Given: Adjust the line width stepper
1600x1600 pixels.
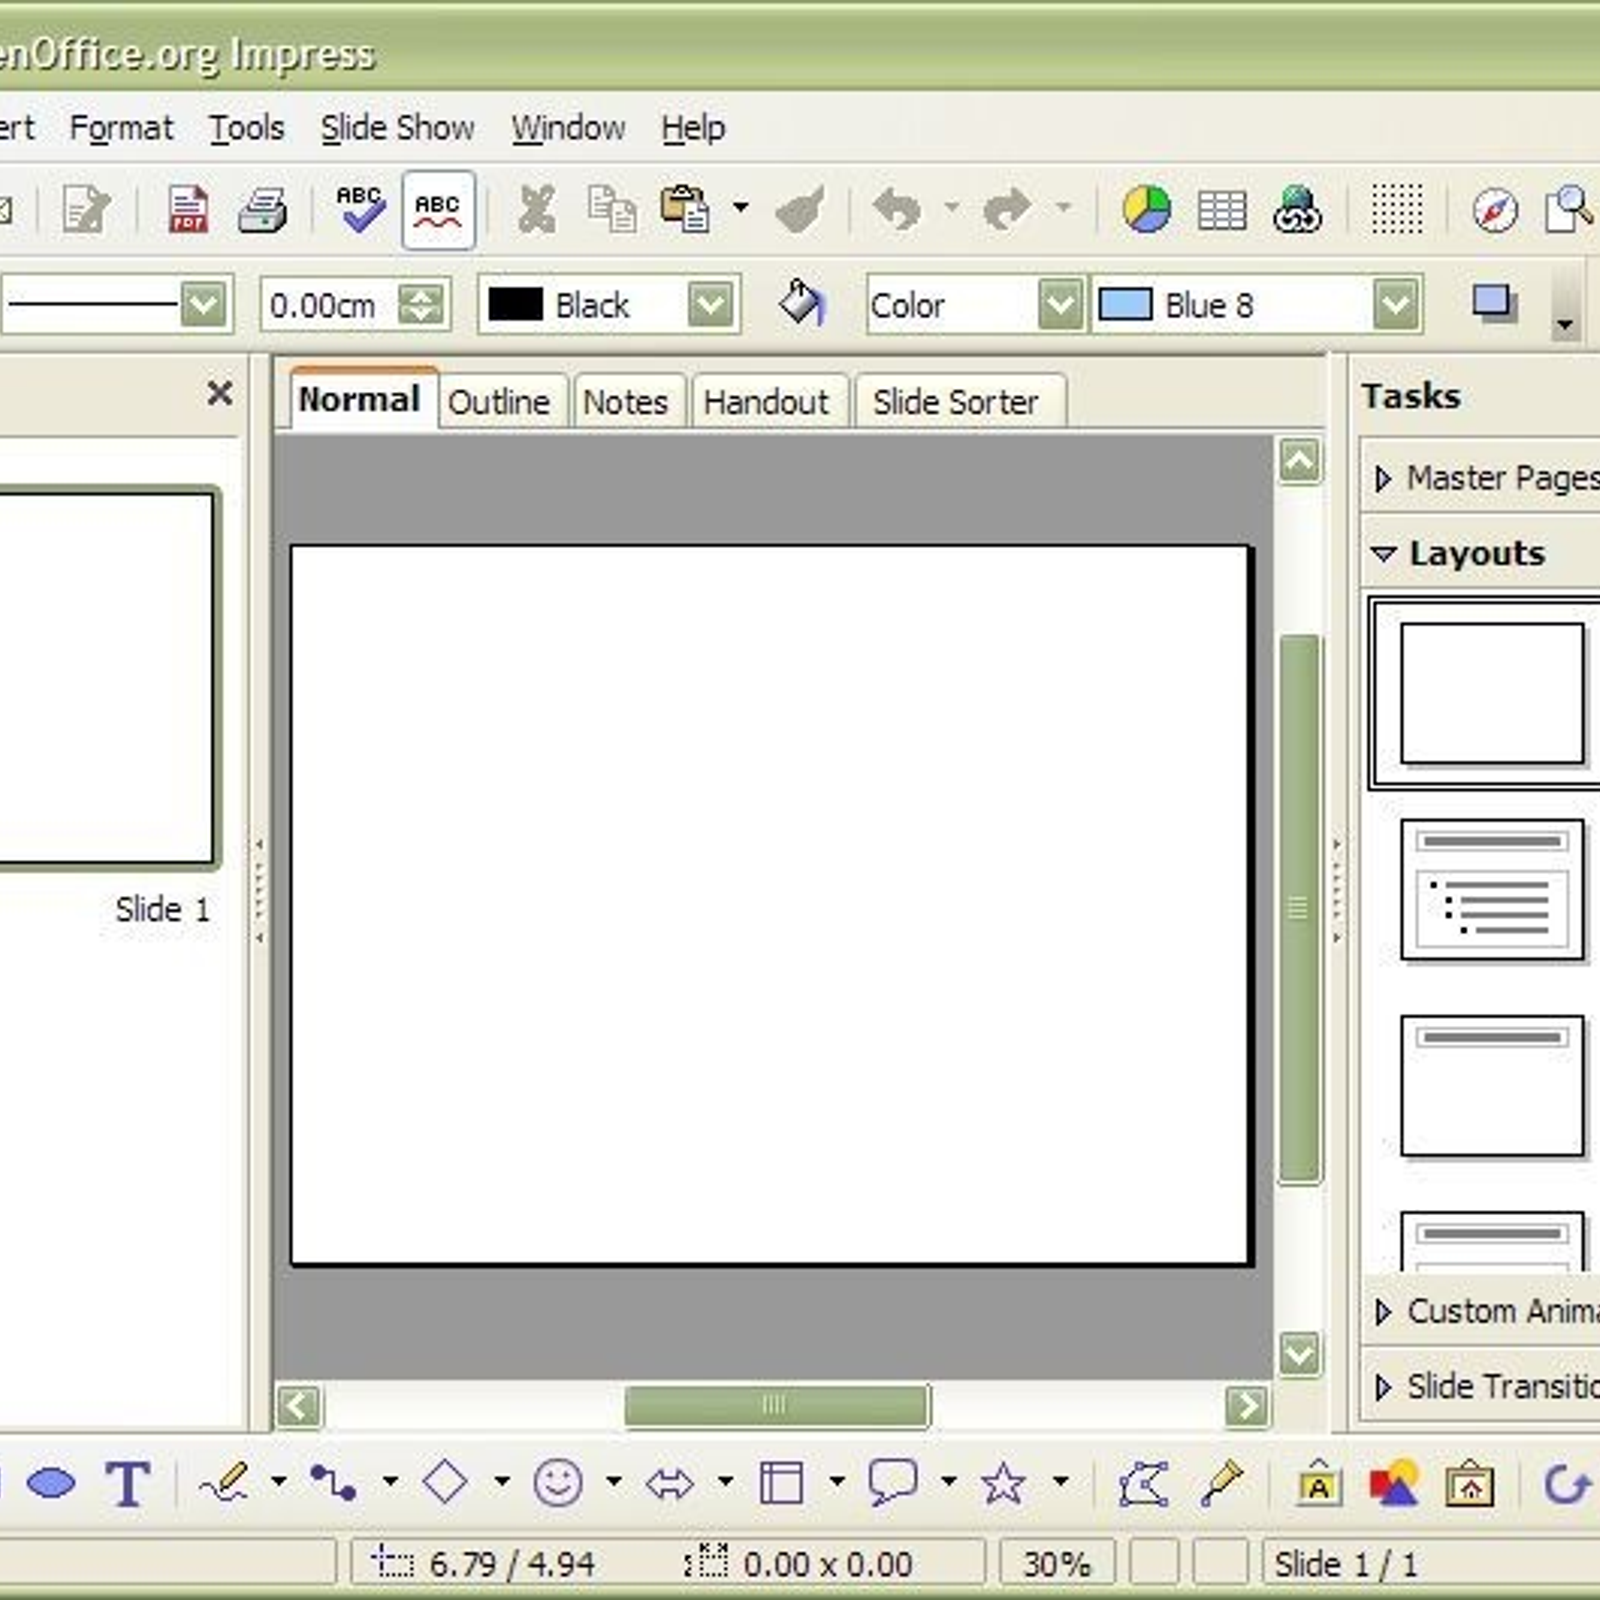Looking at the screenshot, I should coord(421,305).
